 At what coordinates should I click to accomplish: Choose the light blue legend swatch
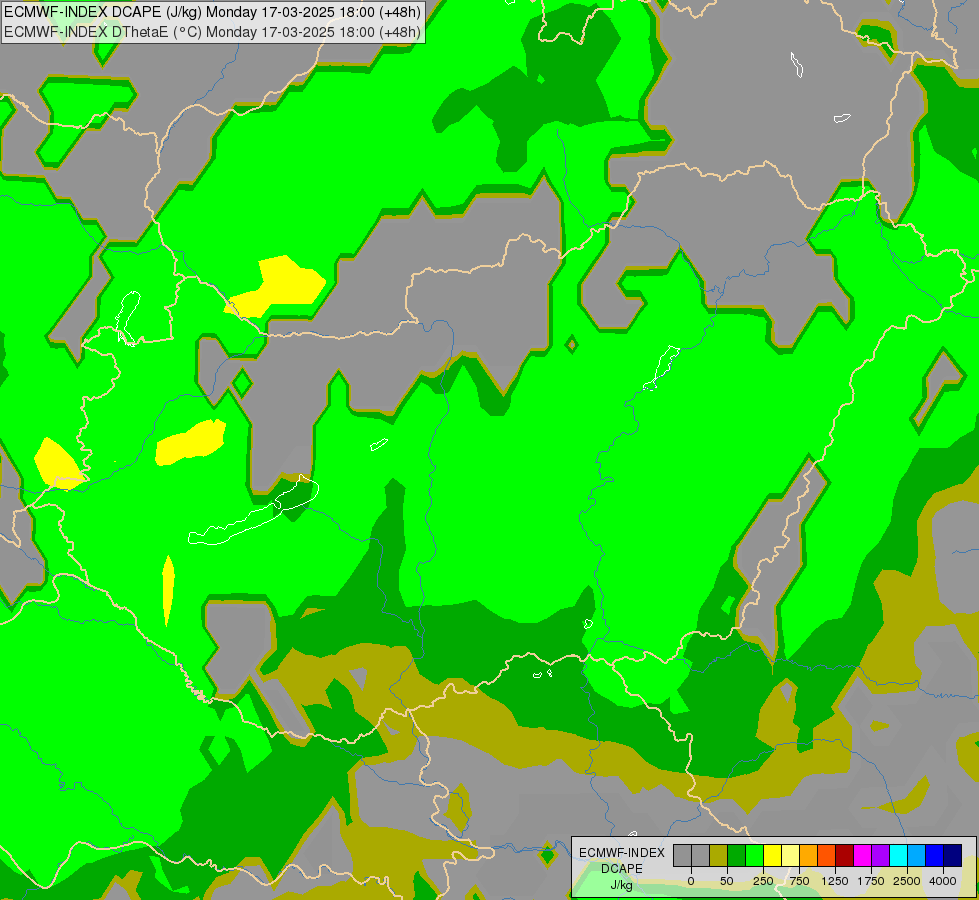pos(917,856)
